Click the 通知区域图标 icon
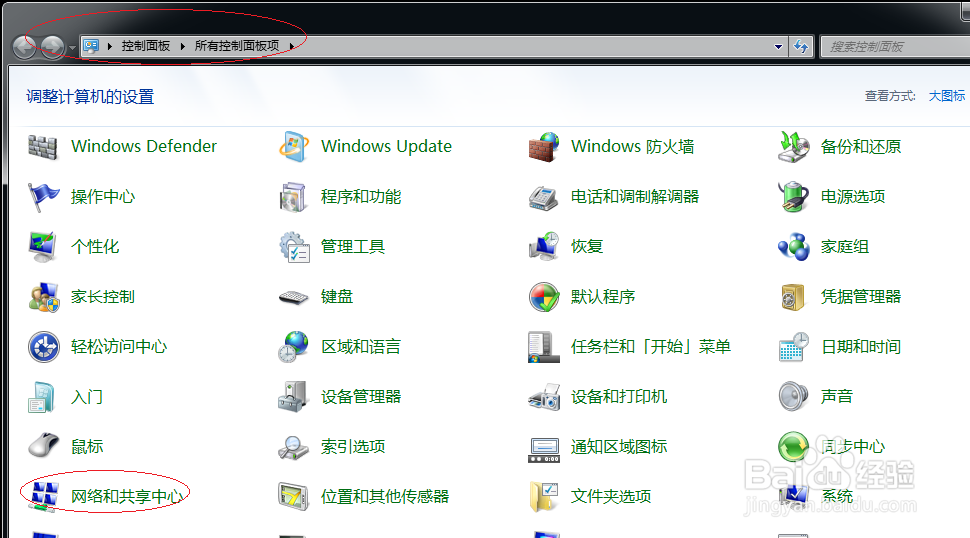 pos(544,450)
